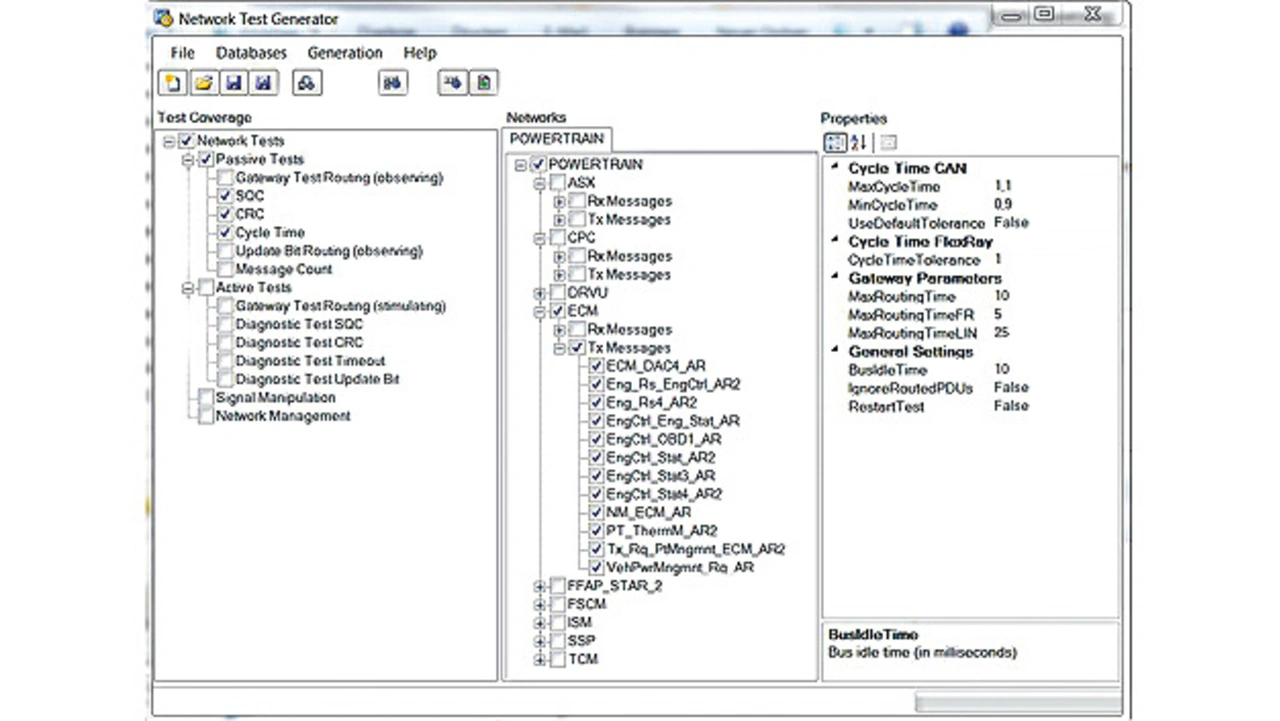Click the Open folder toolbar icon
Image resolution: width=1280 pixels, height=721 pixels.
click(x=203, y=83)
